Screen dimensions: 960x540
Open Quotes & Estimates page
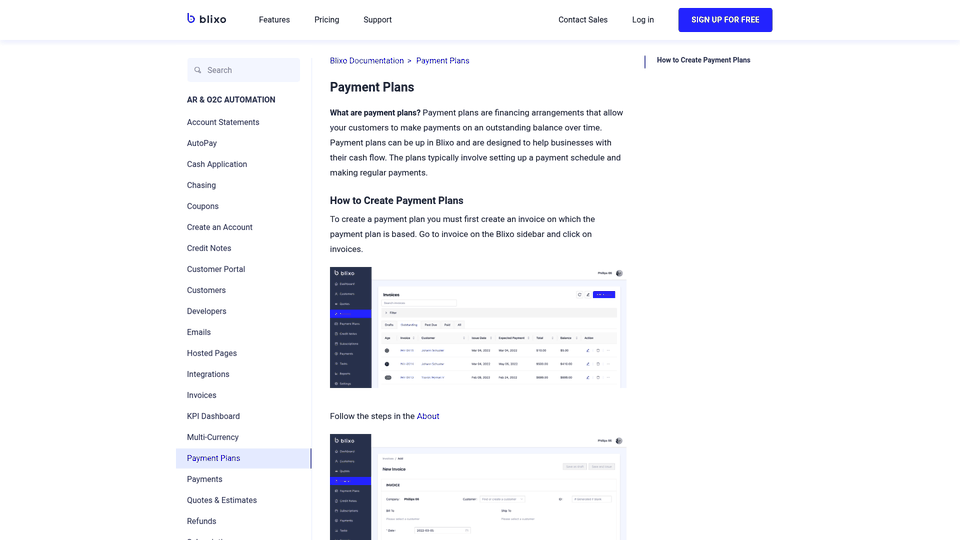coord(222,500)
